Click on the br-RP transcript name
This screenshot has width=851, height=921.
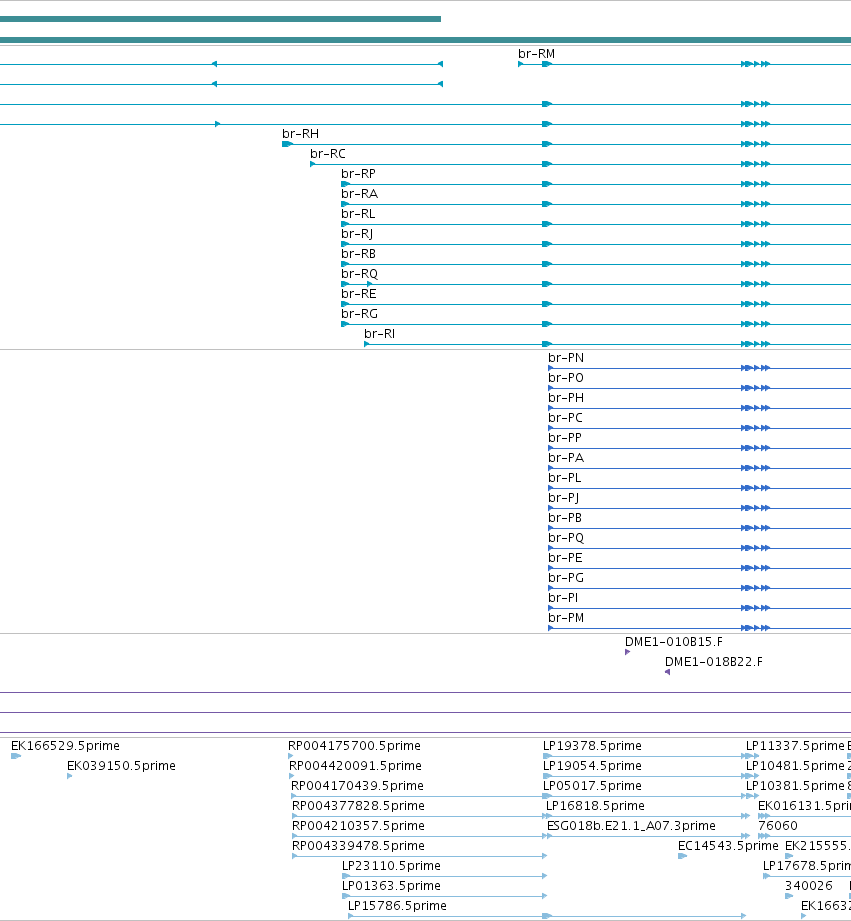tap(358, 174)
